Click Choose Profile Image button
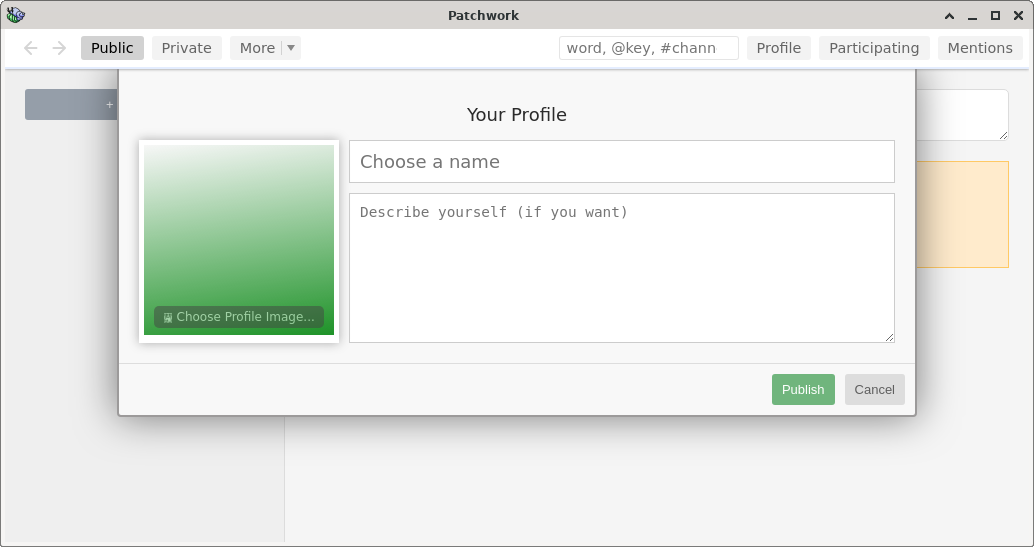Screen dimensions: 1034x547 tap(239, 317)
